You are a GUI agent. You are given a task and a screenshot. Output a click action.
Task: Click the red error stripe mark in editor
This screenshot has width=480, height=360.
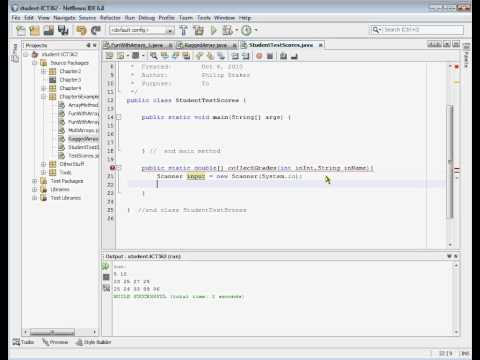point(456,170)
